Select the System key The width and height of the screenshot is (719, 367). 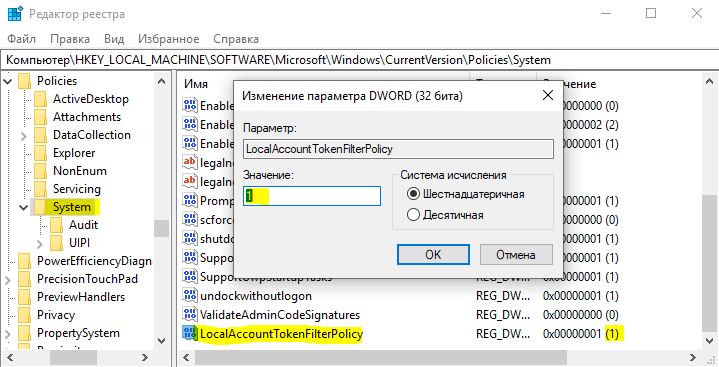pos(72,207)
